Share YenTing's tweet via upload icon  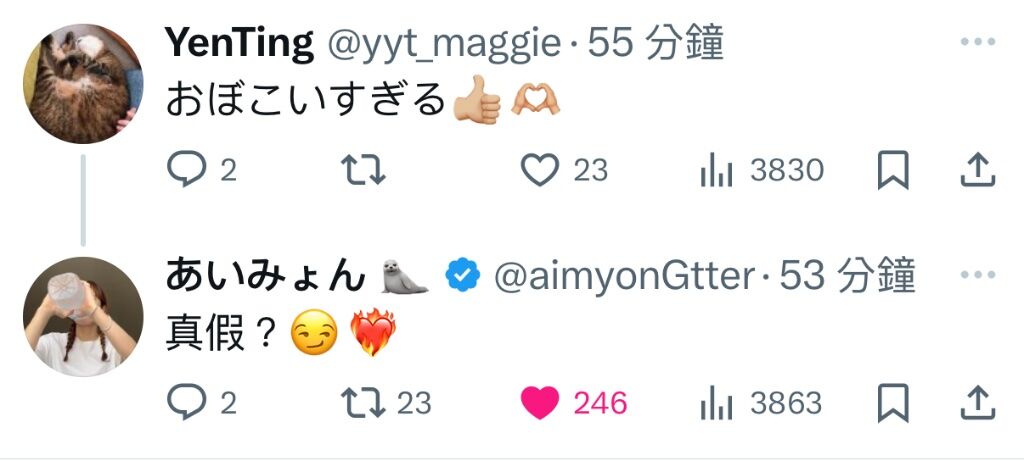(x=978, y=170)
